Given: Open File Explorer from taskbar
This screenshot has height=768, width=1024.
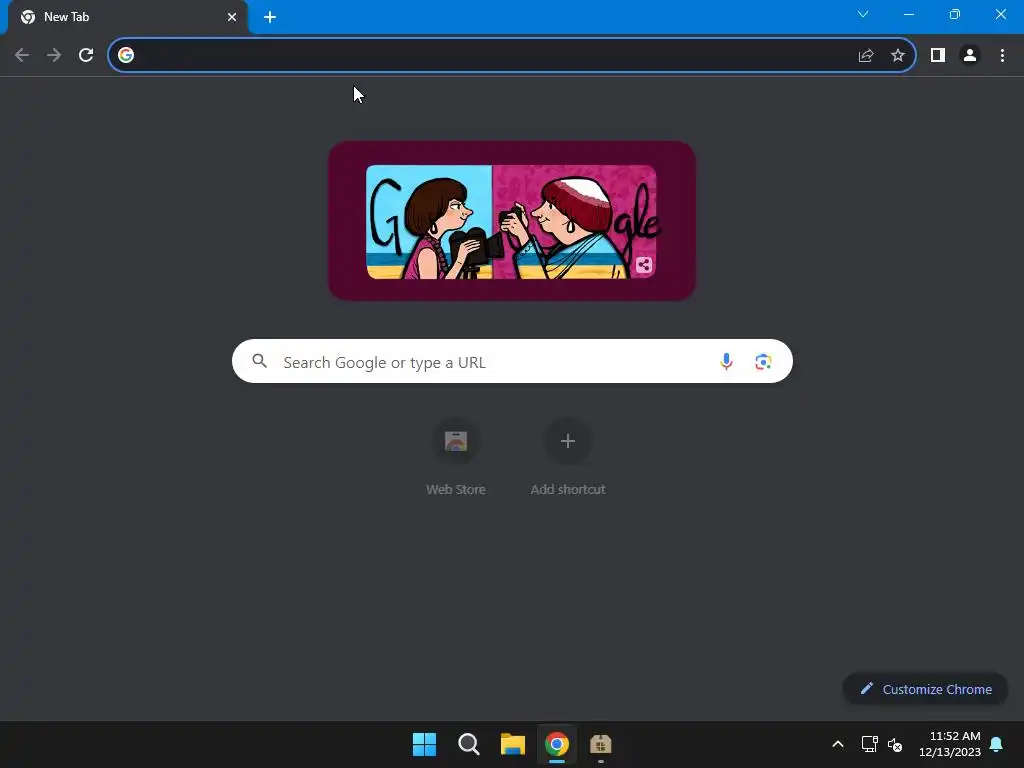Looking at the screenshot, I should 513,744.
